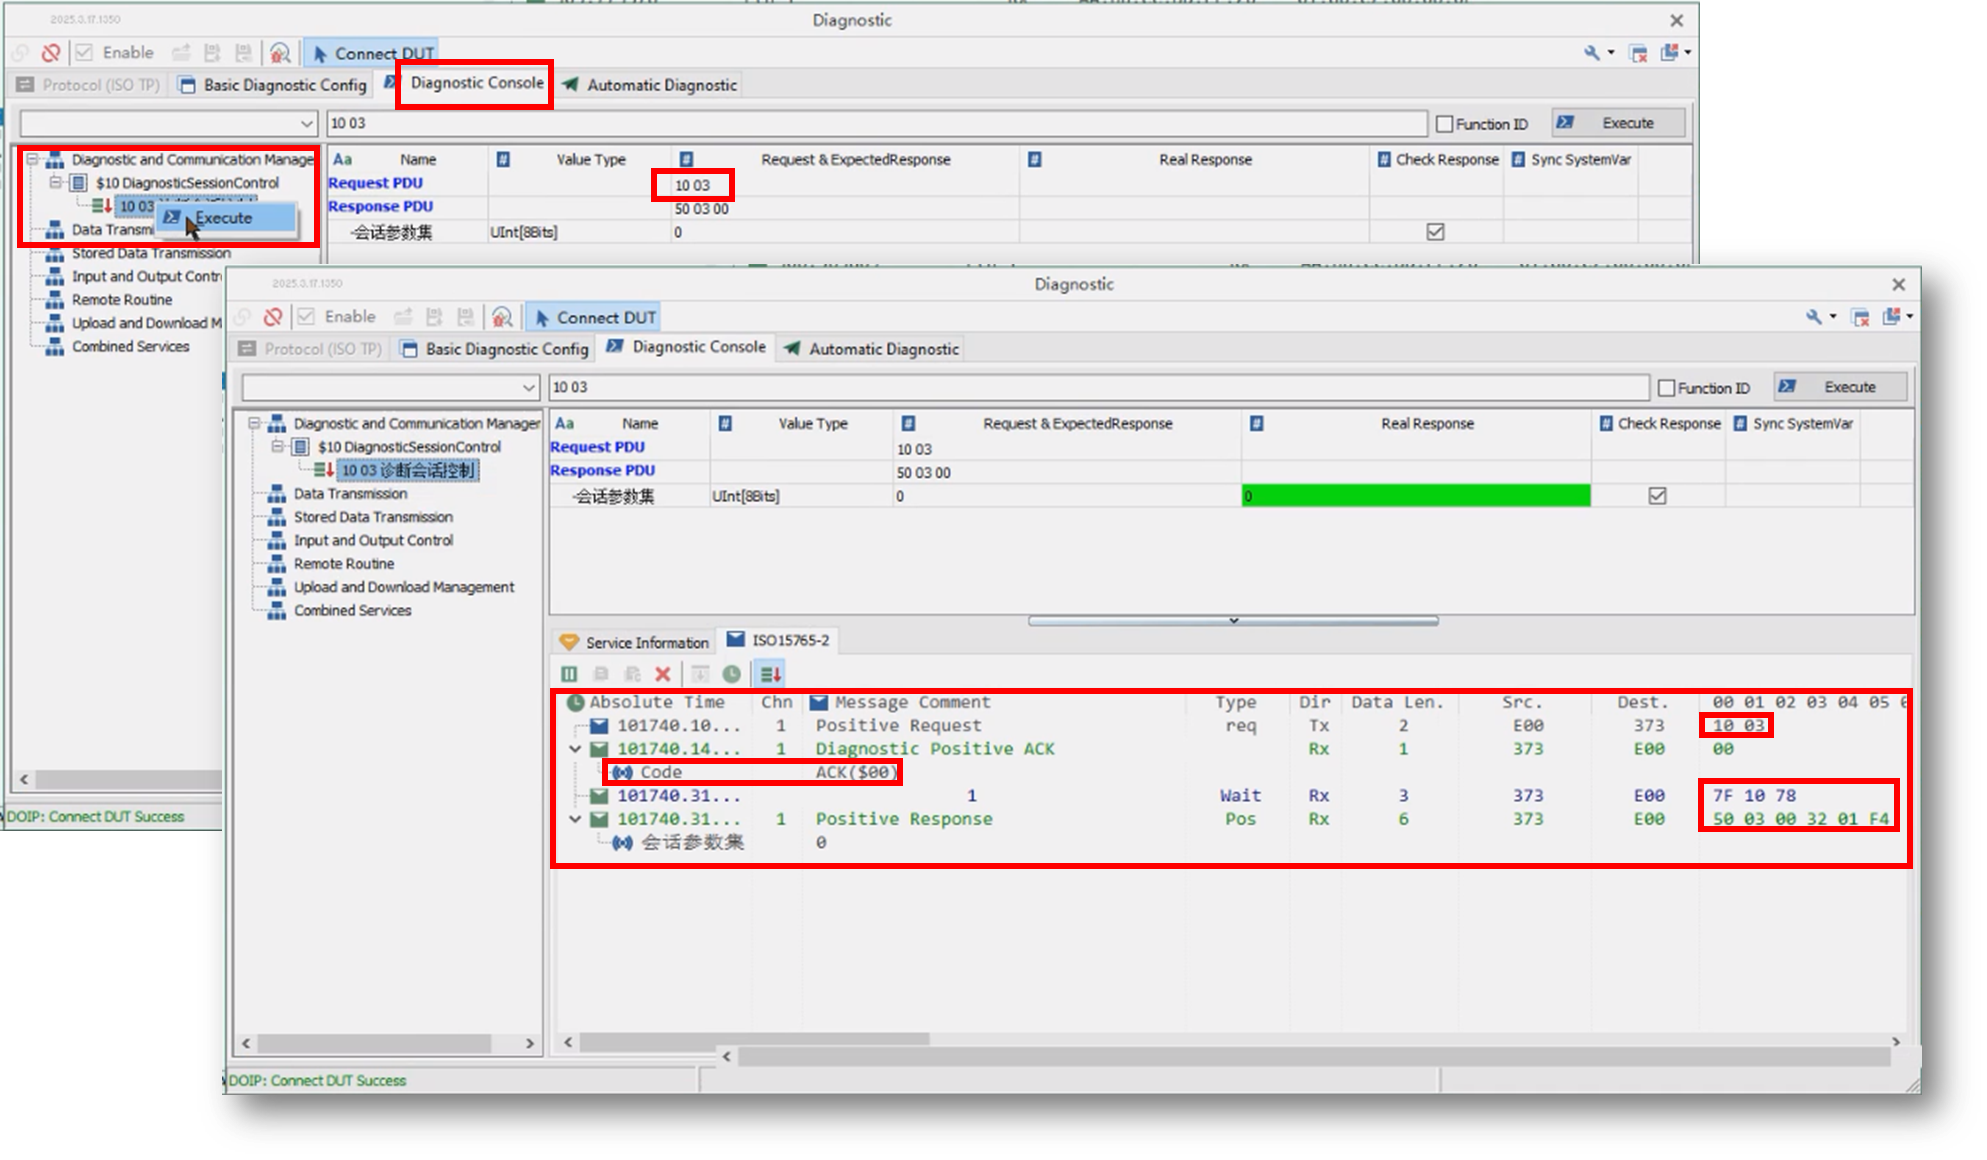Screen dimensions: 1987x1160
Task: Clear log with the red X icon
Action: pyautogui.click(x=662, y=674)
